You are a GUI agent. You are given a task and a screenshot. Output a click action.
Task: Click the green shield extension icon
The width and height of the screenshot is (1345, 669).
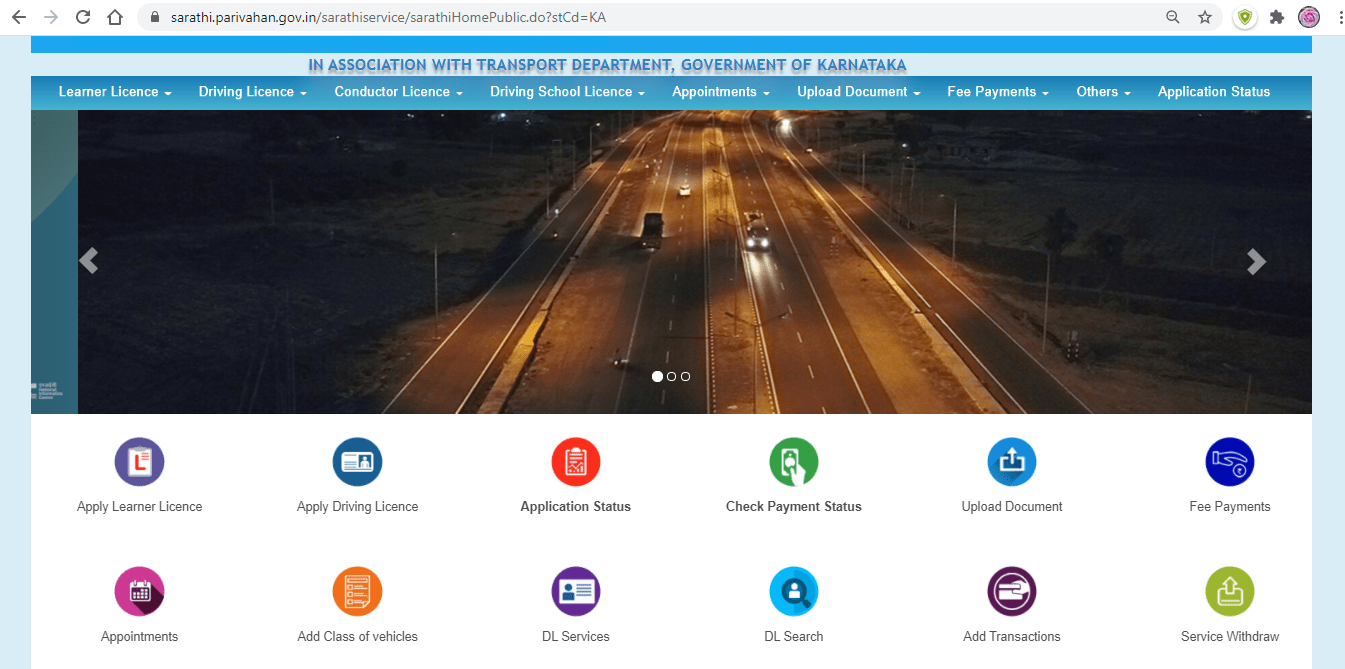coord(1245,17)
